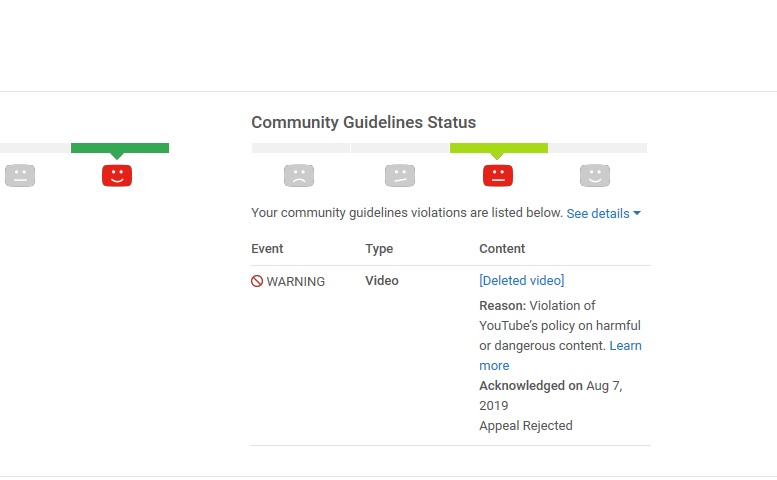Click the red prohibited warning icon
Screen dimensions: 777x480
click(x=257, y=281)
